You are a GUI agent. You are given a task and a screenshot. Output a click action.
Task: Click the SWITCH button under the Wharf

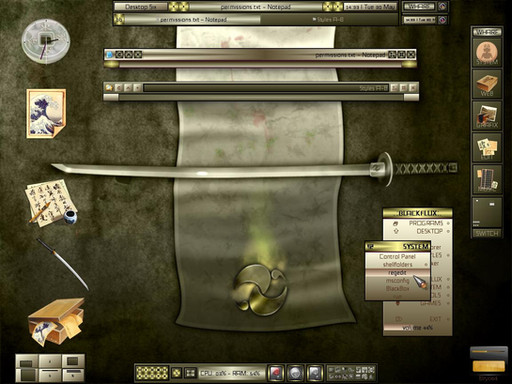coord(487,233)
